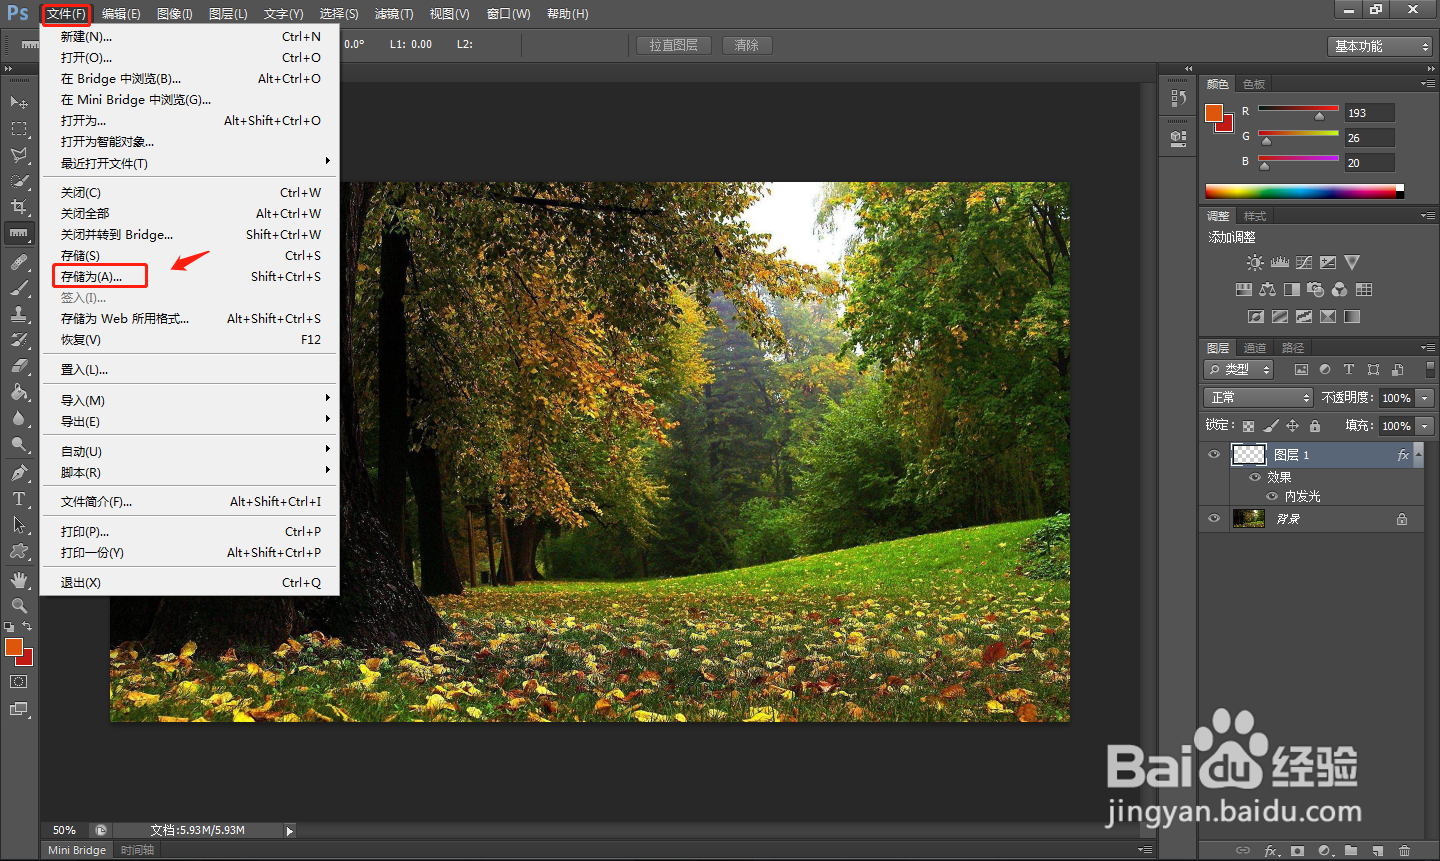Screen dimensions: 1440x861
Task: Select the Crop tool
Action: coord(18,207)
